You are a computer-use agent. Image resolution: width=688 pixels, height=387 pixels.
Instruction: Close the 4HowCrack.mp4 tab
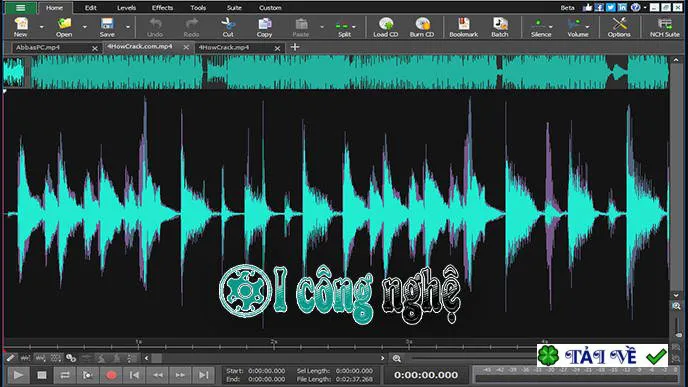click(277, 48)
